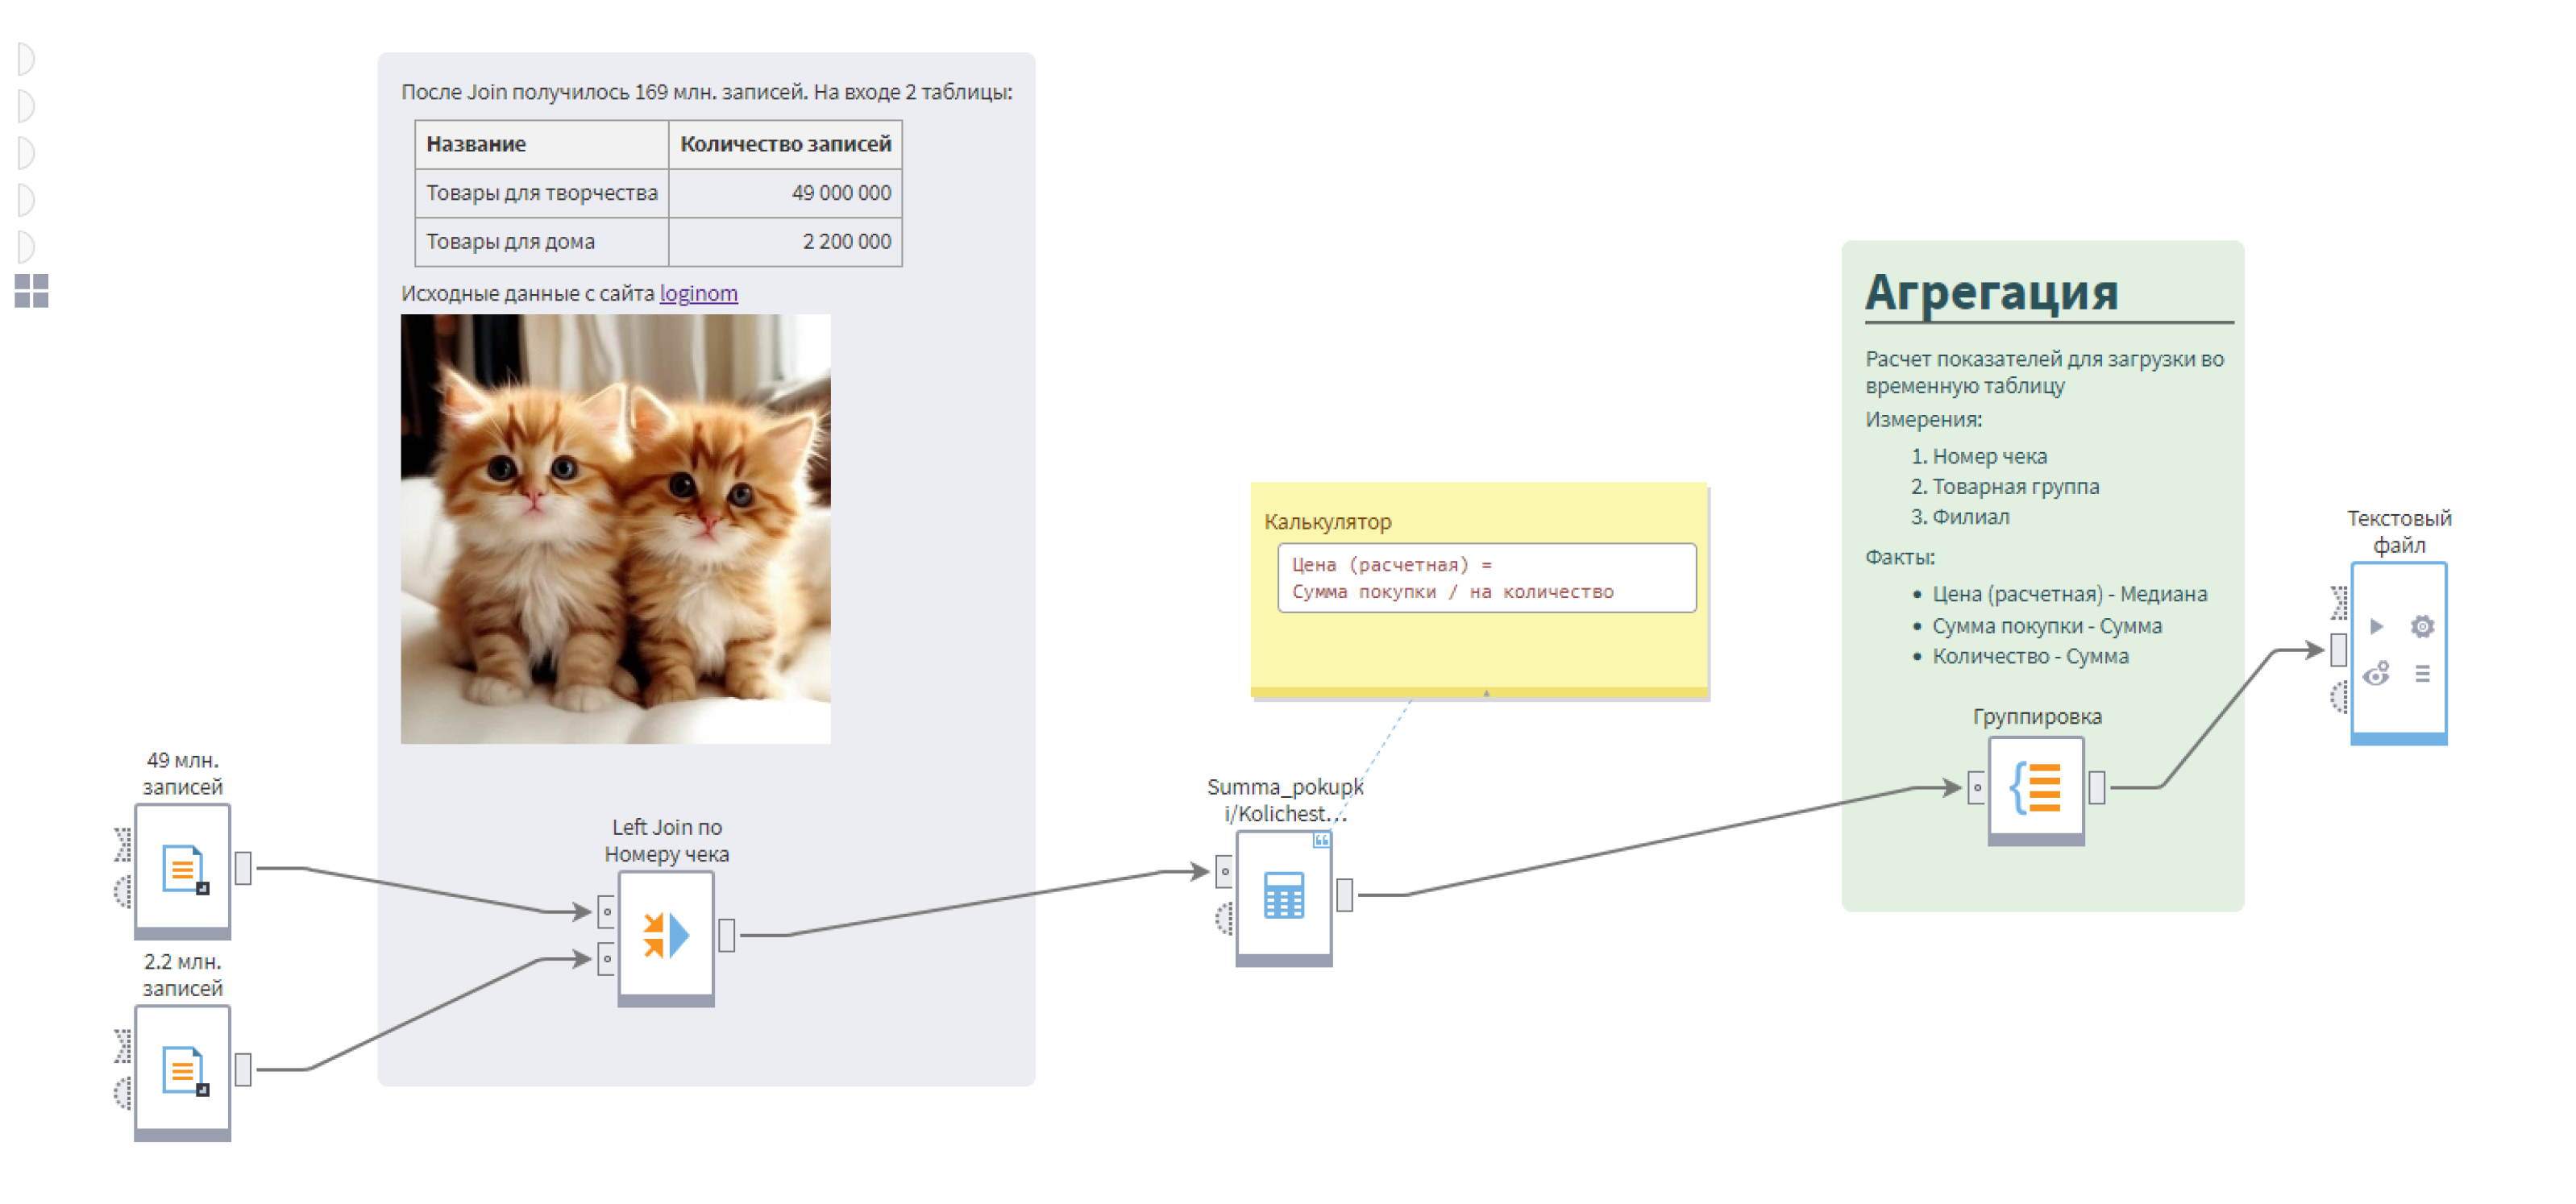Follow the loginom hyperlink
The width and height of the screenshot is (2576, 1204).
coord(698,293)
